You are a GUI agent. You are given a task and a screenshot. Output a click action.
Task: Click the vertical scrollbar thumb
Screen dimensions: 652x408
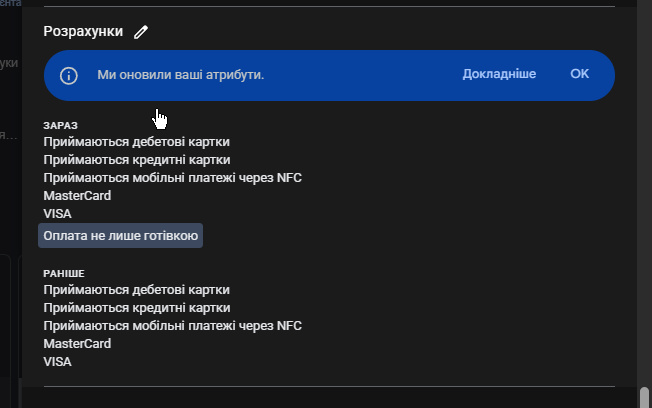(x=644, y=397)
